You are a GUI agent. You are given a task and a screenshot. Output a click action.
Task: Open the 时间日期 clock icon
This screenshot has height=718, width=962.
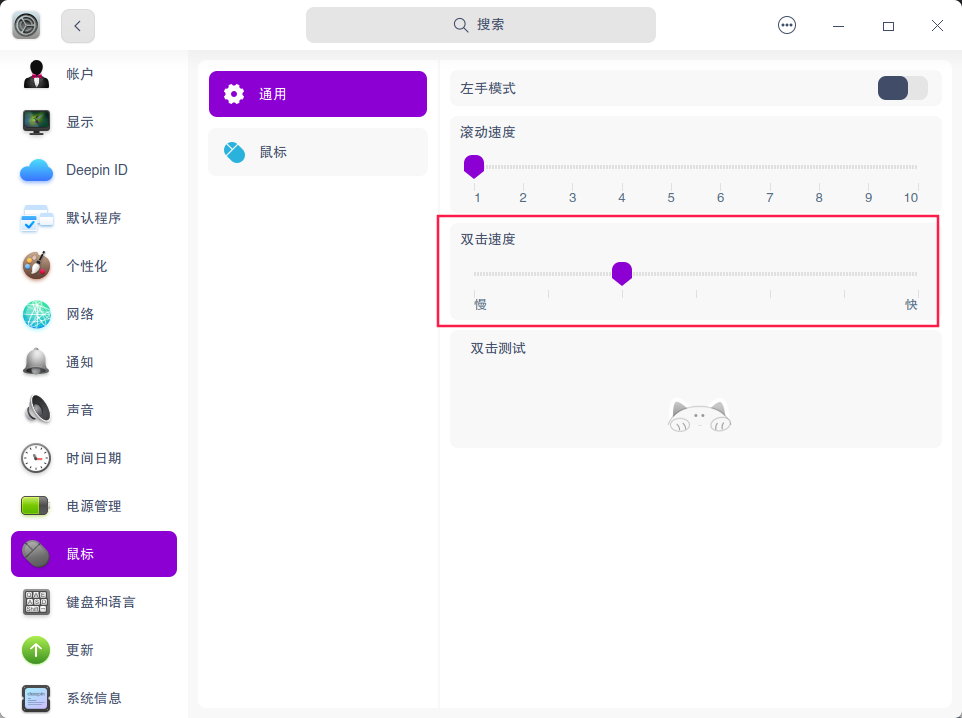tap(37, 458)
